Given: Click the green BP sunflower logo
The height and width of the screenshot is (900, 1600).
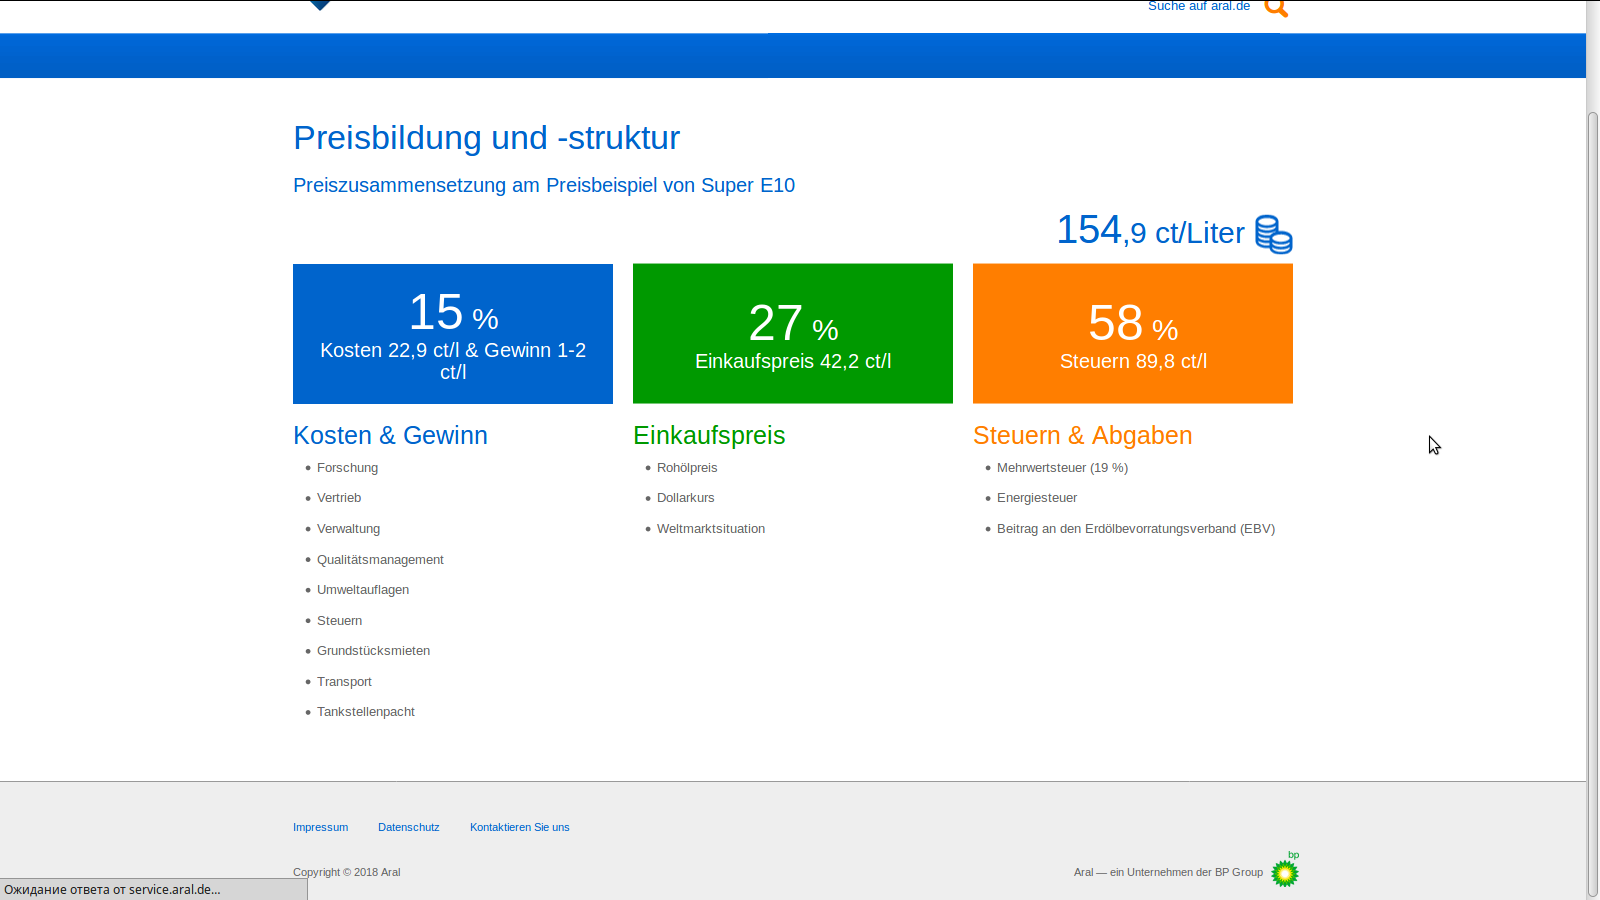Looking at the screenshot, I should coord(1285,872).
